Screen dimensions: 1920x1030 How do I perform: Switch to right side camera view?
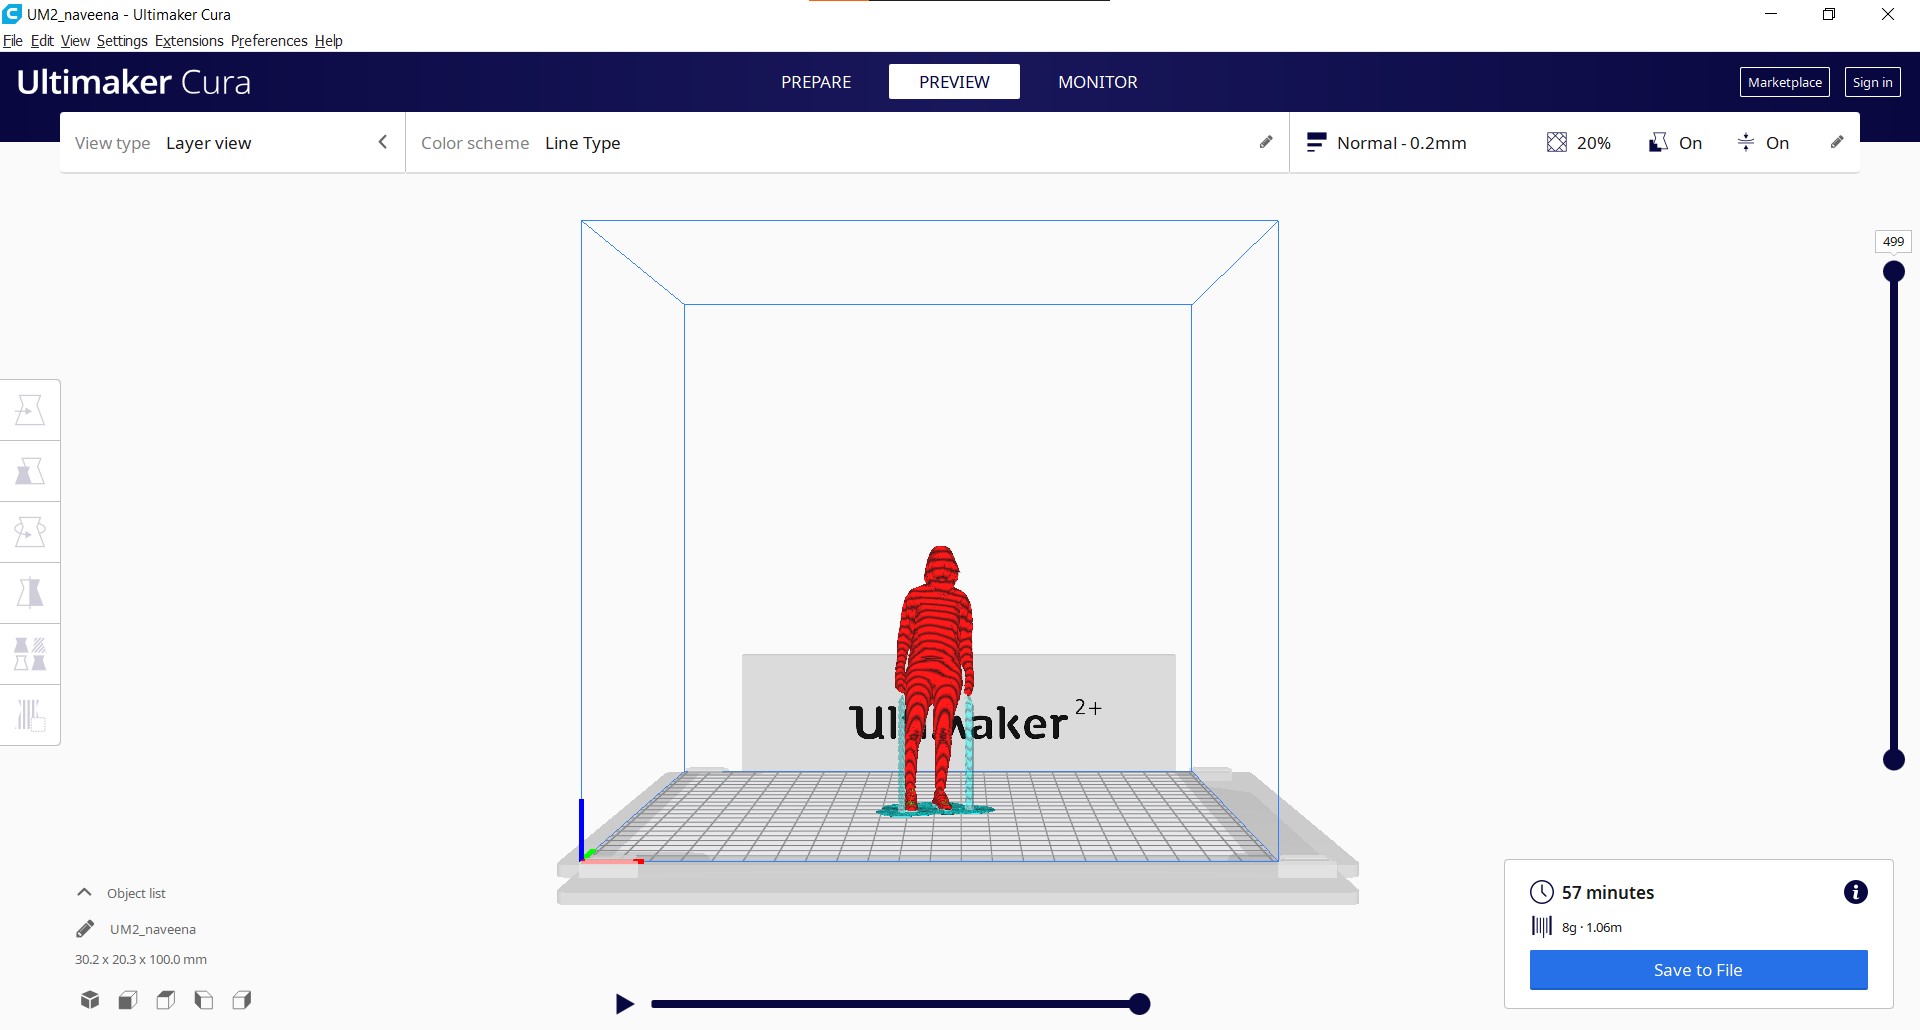242,1000
